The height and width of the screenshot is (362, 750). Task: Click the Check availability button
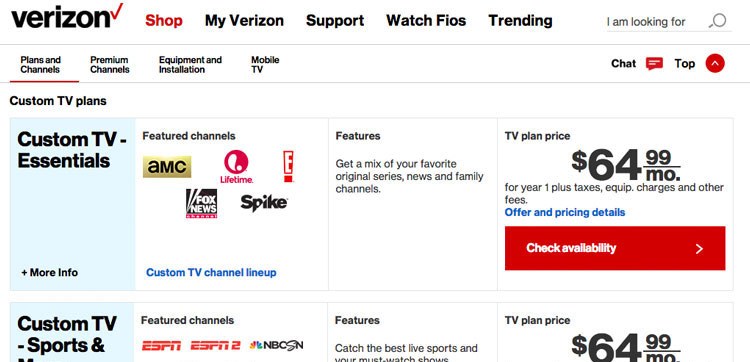point(615,248)
